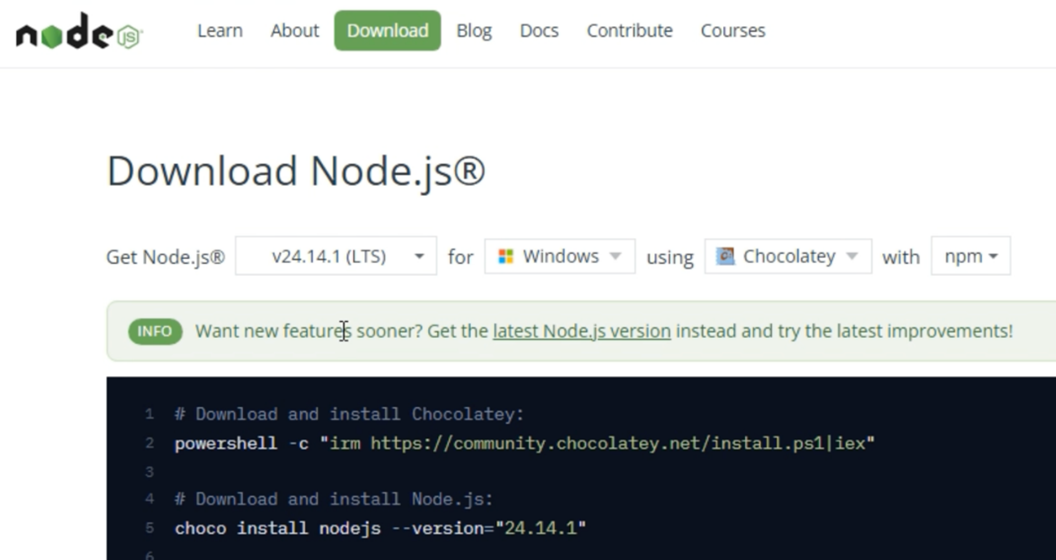The width and height of the screenshot is (1056, 560).
Task: Click the '# Download and install Node.js:' comment
Action: (x=333, y=499)
